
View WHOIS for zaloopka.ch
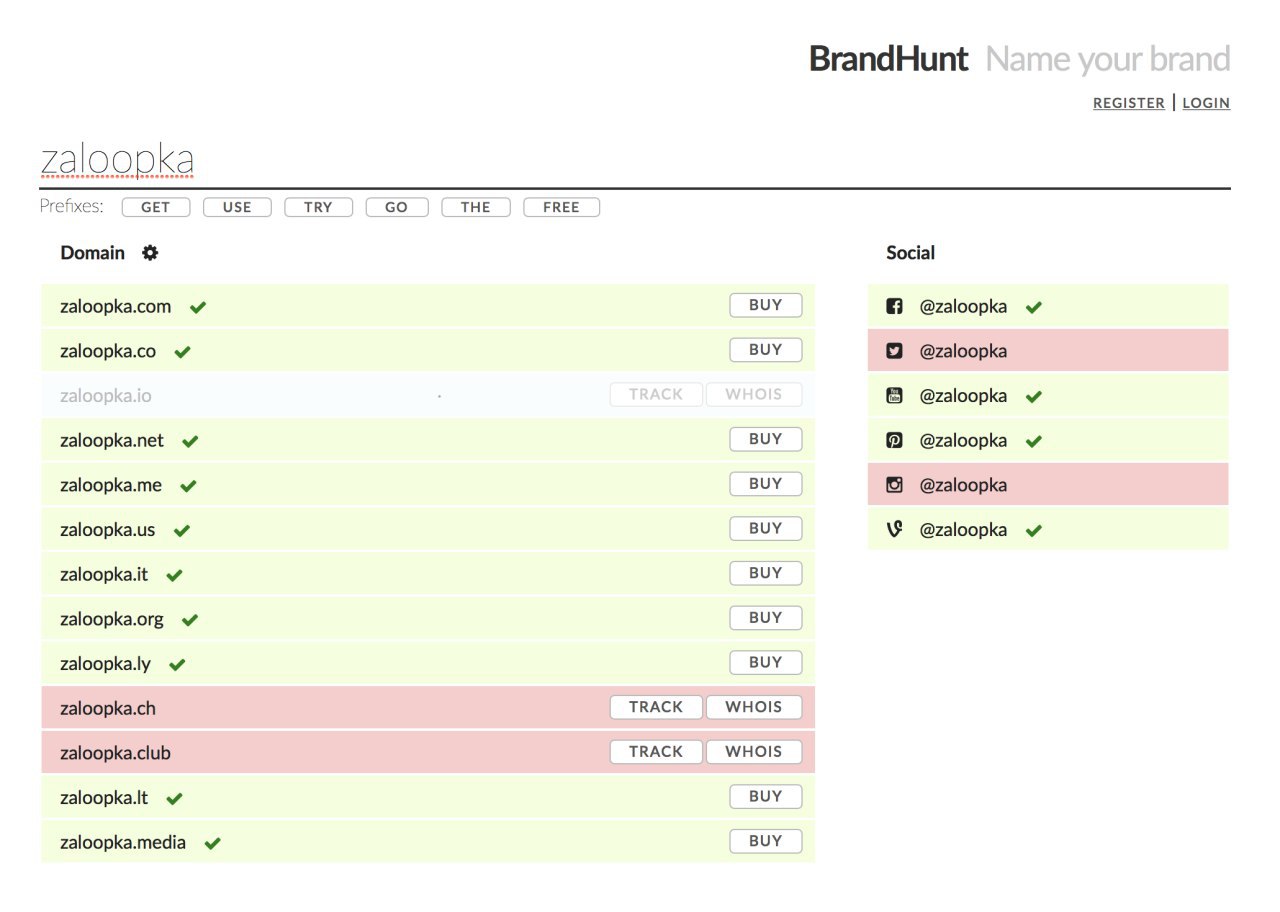(754, 707)
